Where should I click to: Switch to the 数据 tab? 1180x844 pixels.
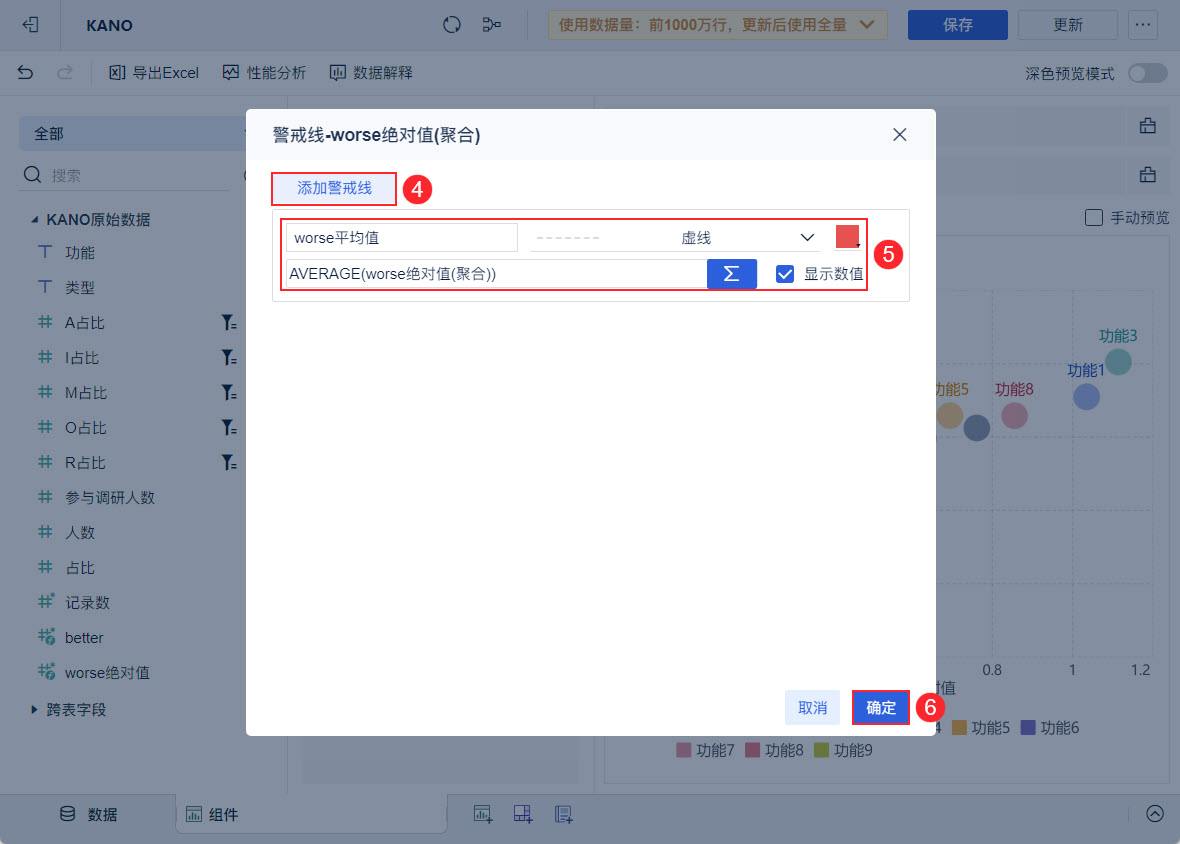pyautogui.click(x=88, y=815)
